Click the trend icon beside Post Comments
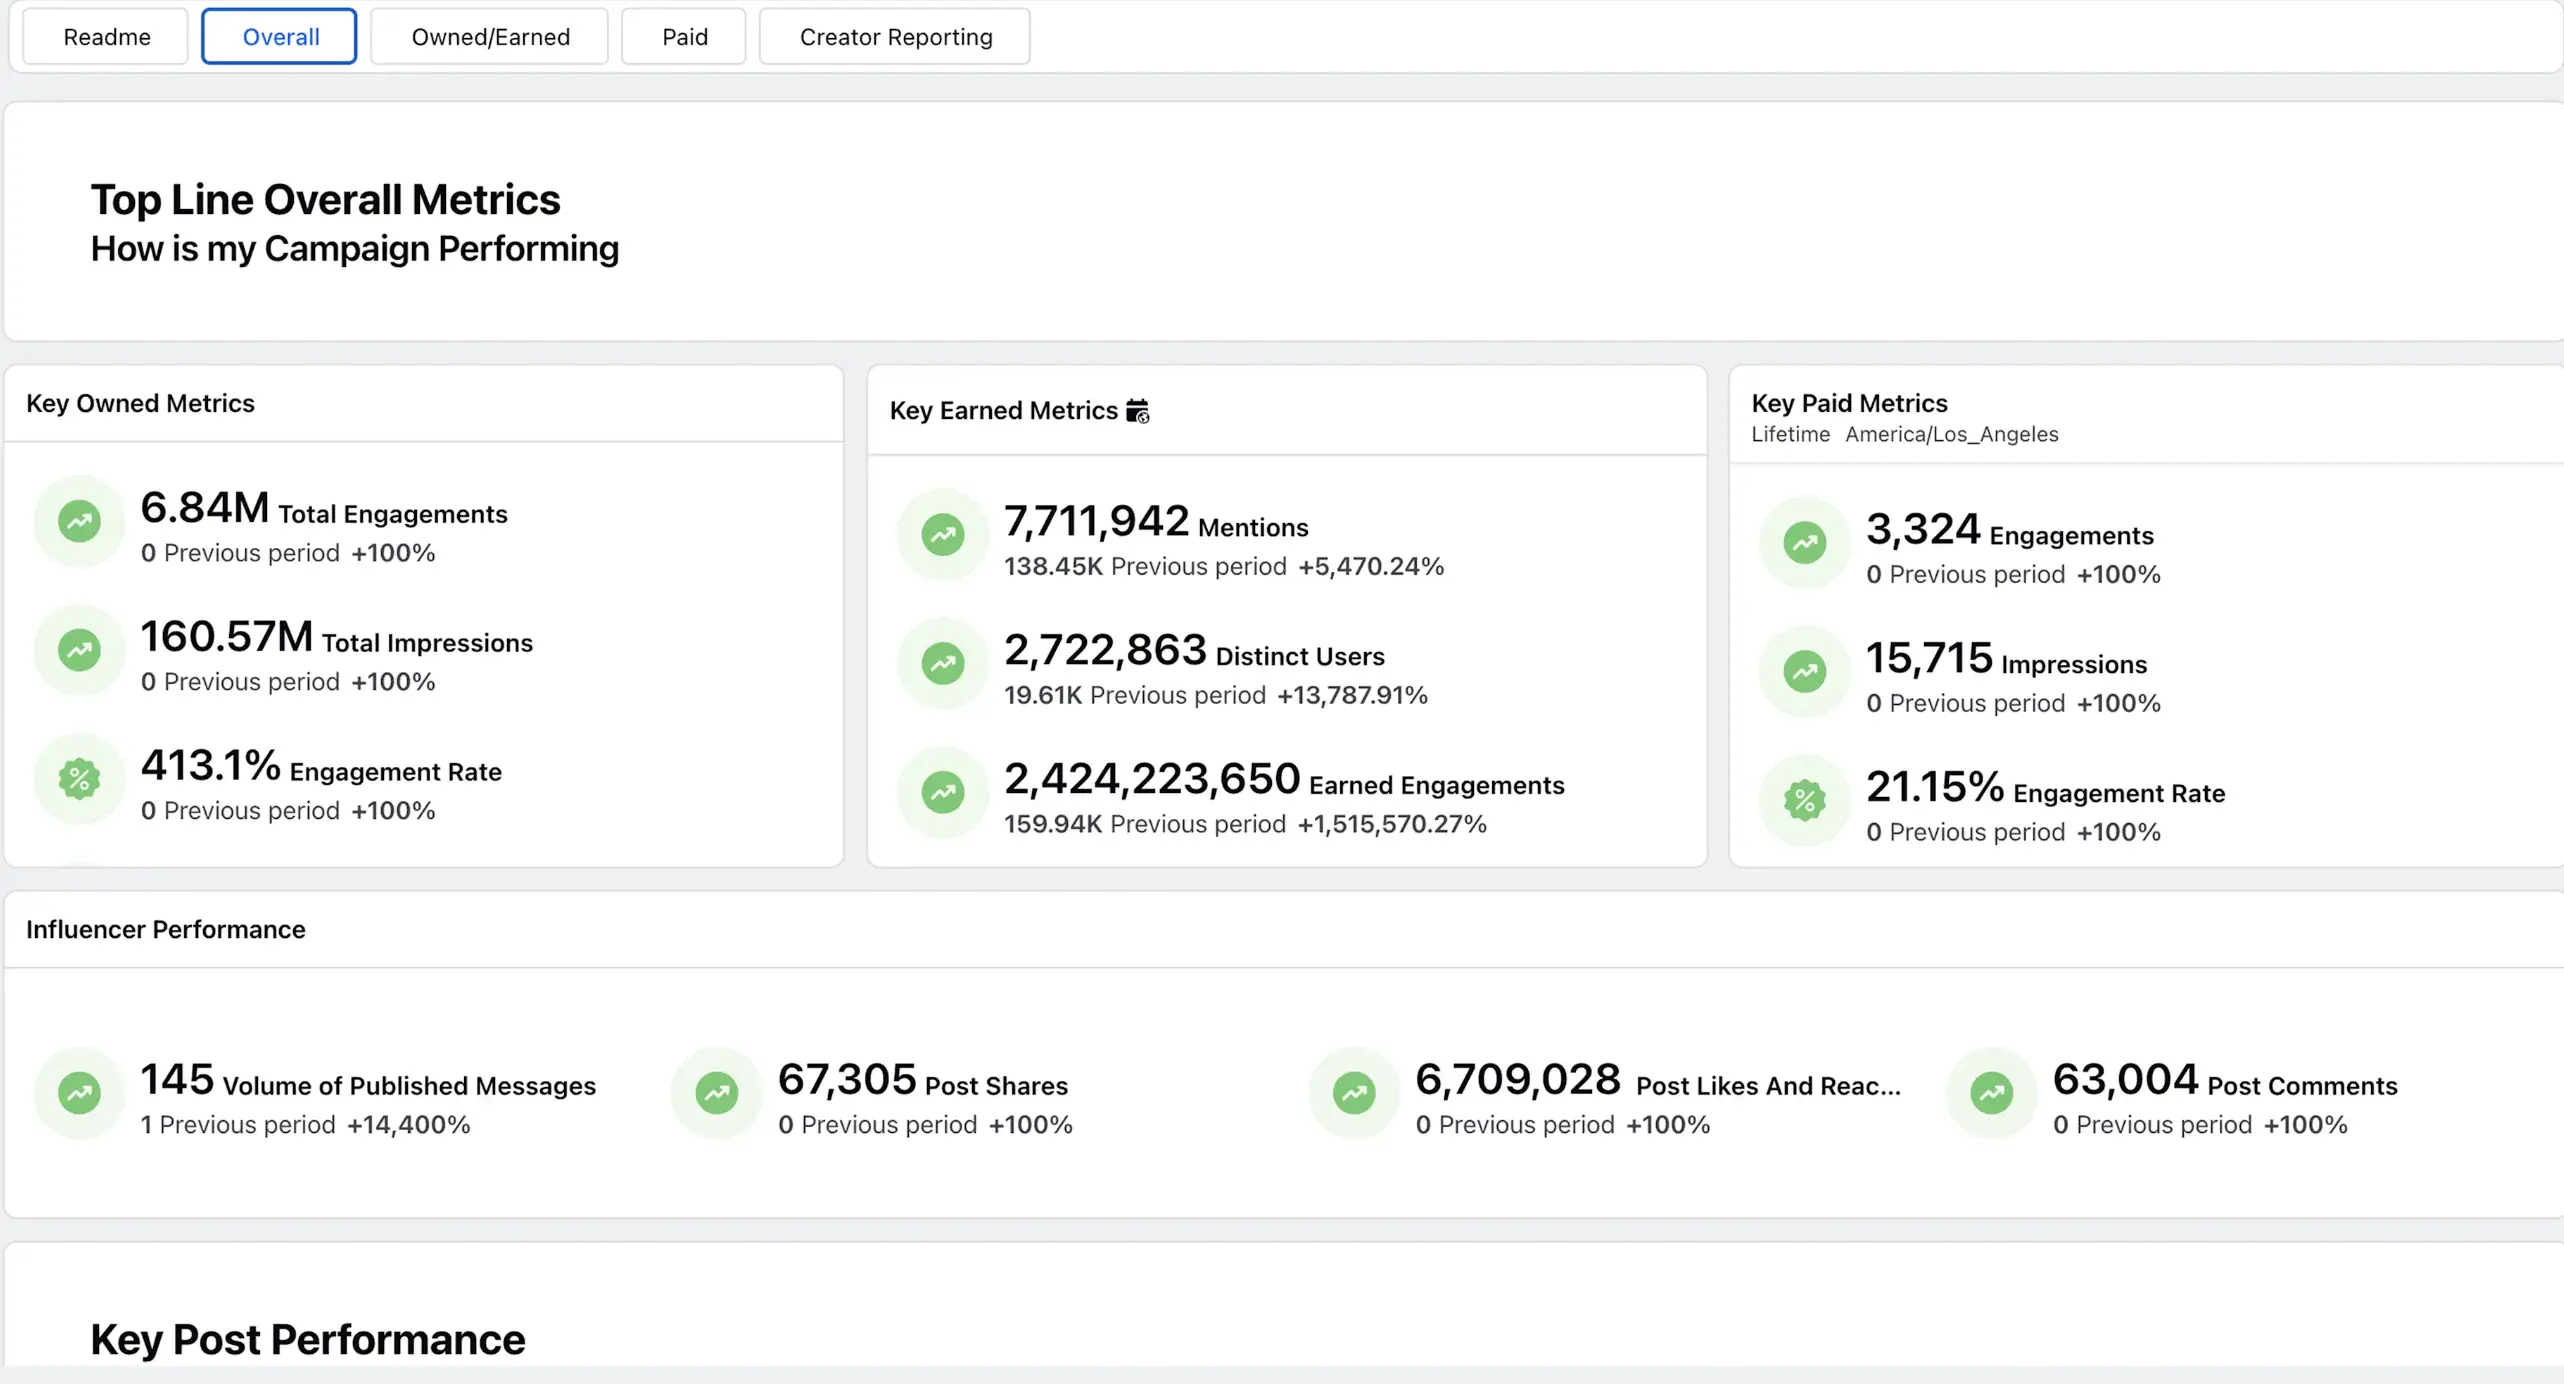 tap(1992, 1093)
